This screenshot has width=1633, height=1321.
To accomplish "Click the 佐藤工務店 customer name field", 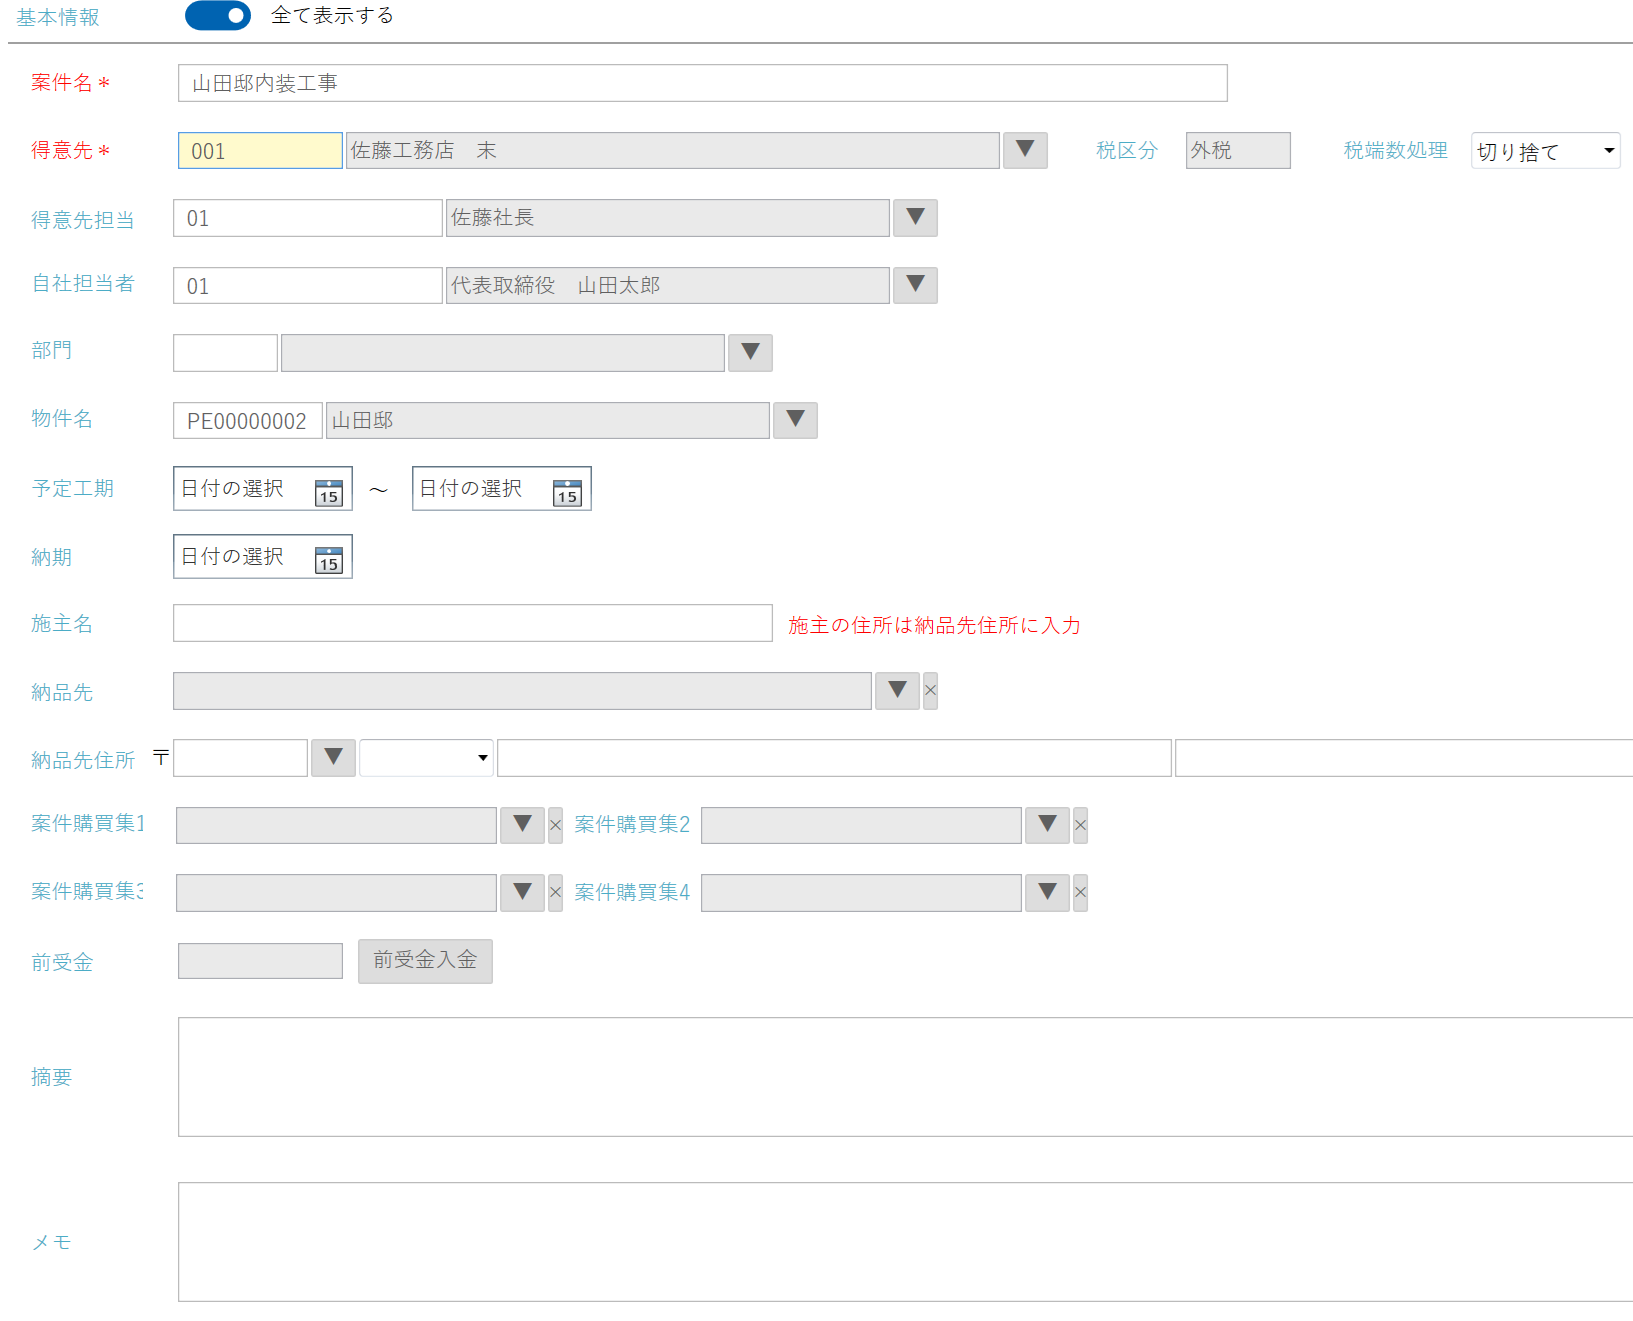I will tap(672, 151).
